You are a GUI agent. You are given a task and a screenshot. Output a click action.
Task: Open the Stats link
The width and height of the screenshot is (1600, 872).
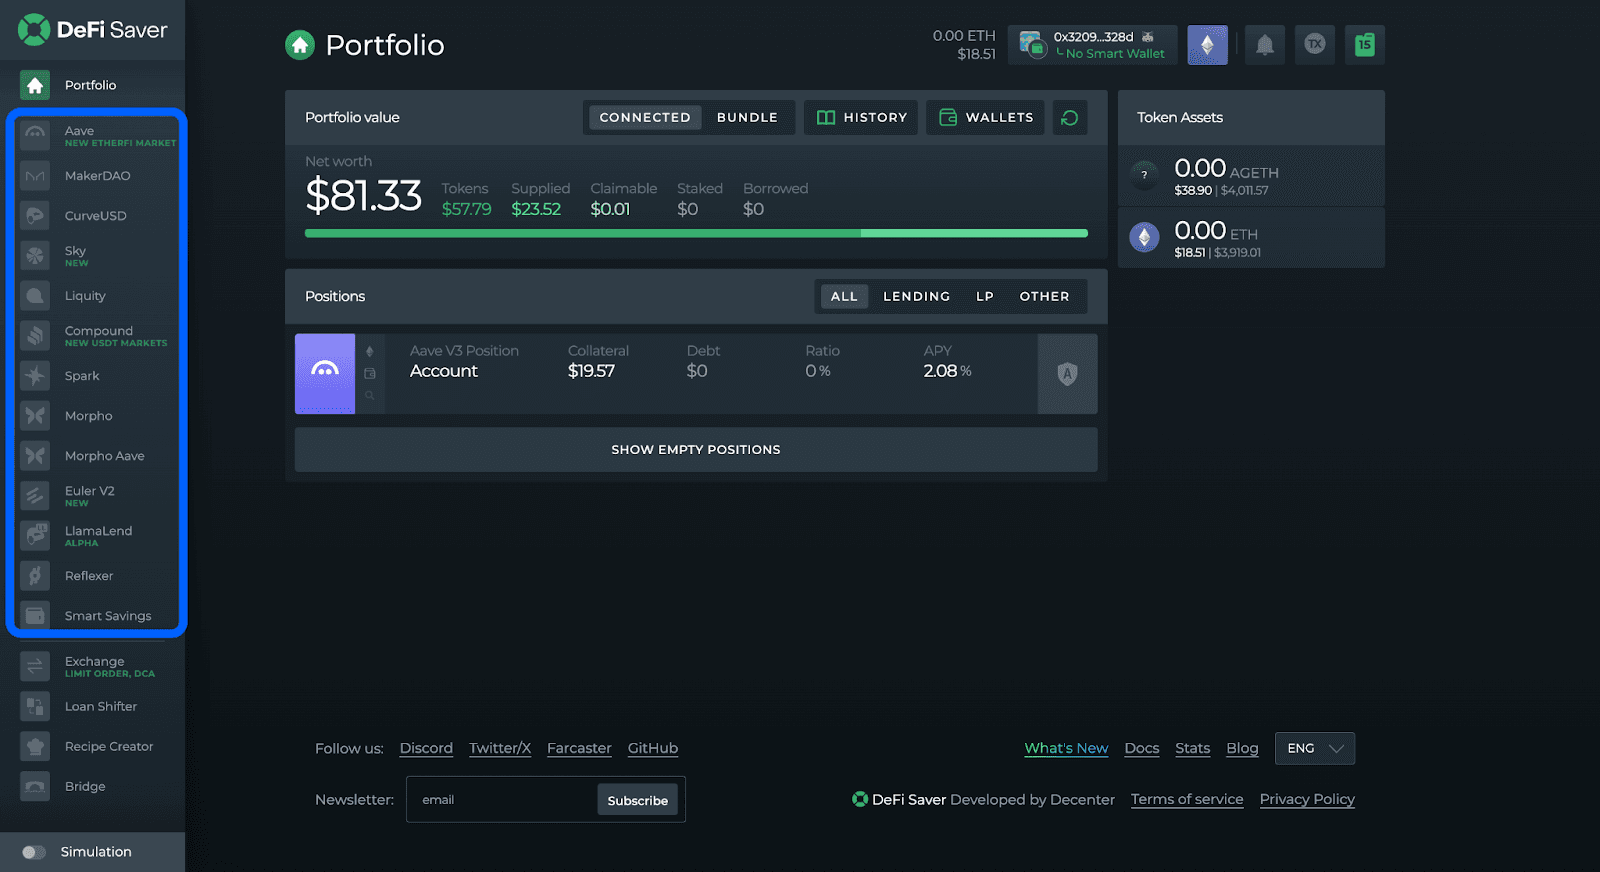pyautogui.click(x=1193, y=748)
